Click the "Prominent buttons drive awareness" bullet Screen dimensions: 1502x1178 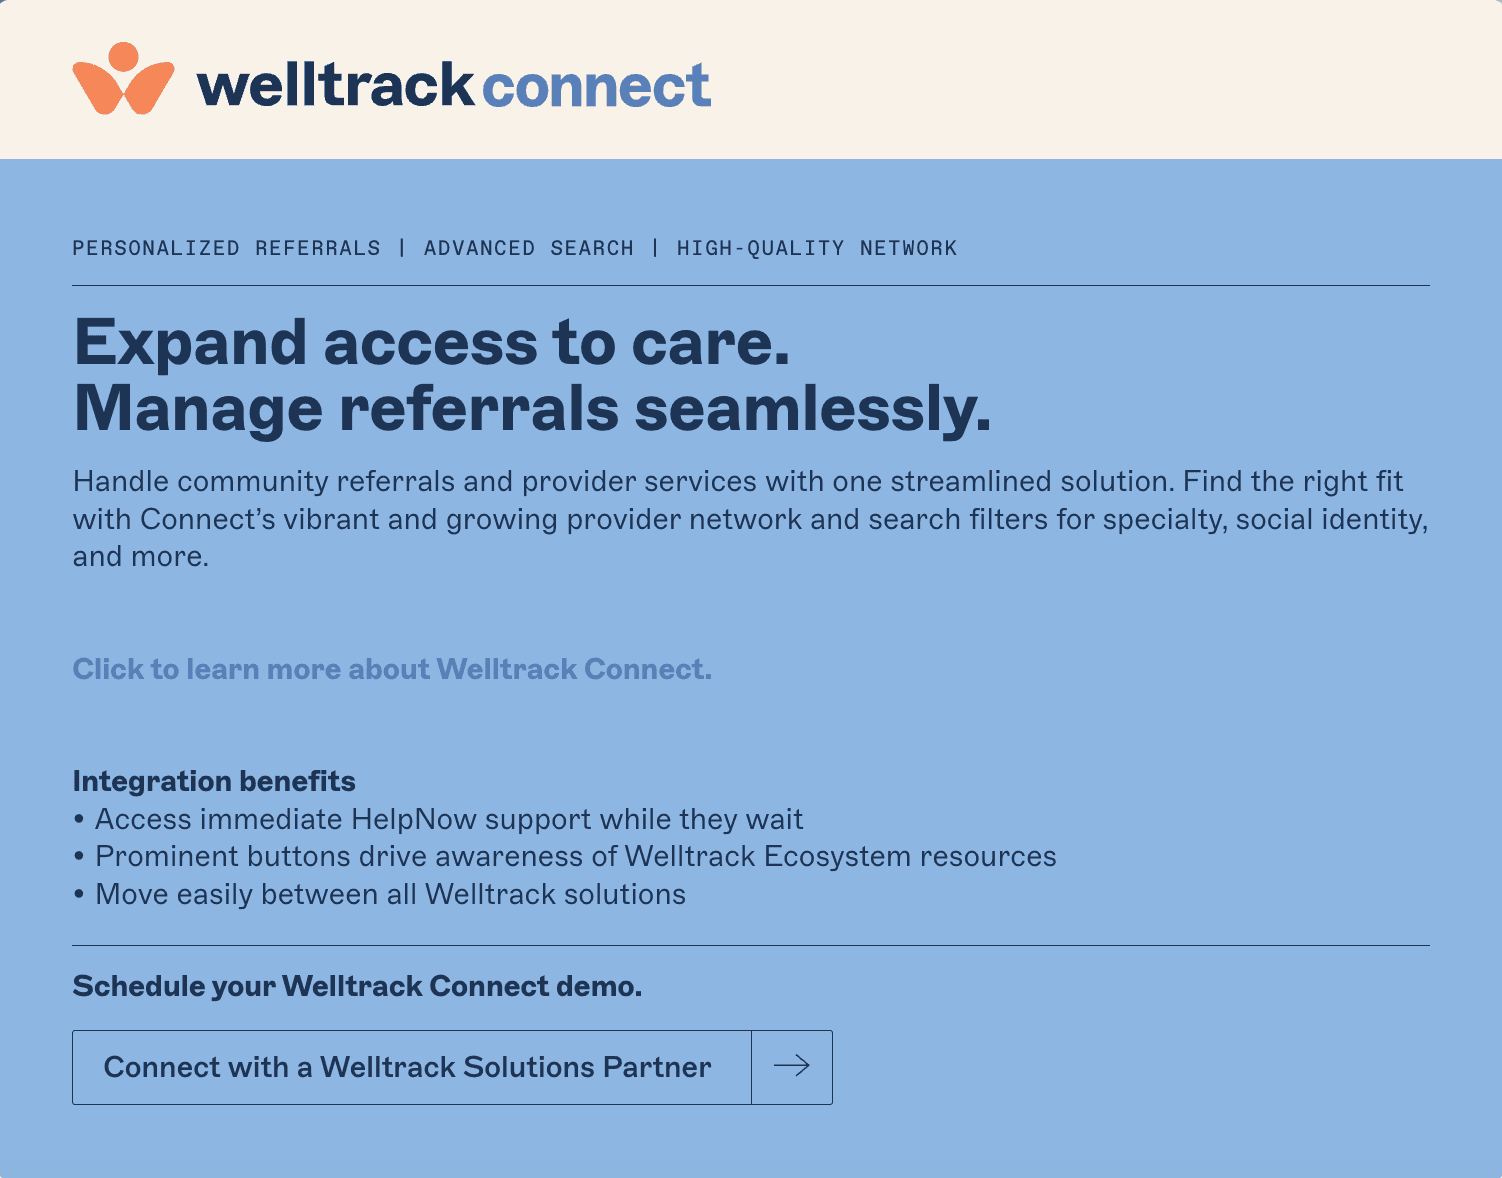click(575, 856)
